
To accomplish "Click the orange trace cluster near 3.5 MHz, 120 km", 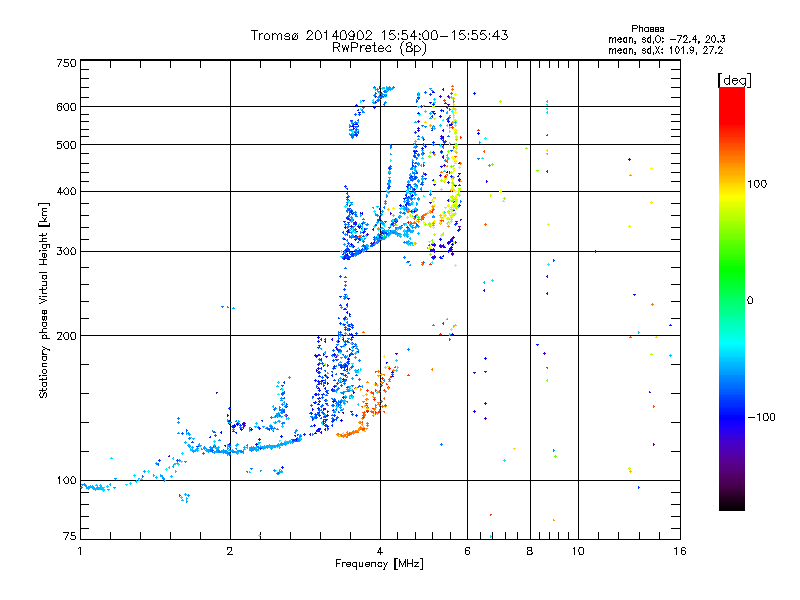I will click(x=351, y=433).
